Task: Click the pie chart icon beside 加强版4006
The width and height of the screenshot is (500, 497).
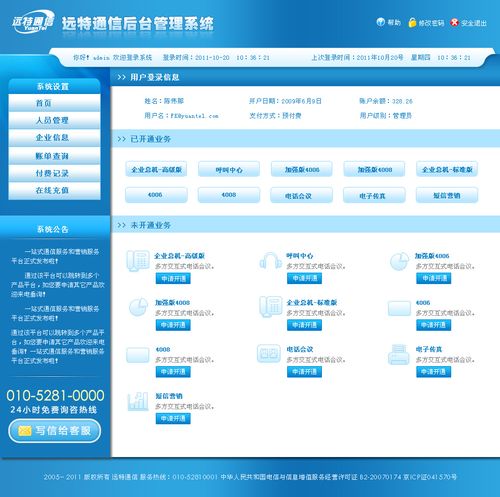Action: click(399, 261)
